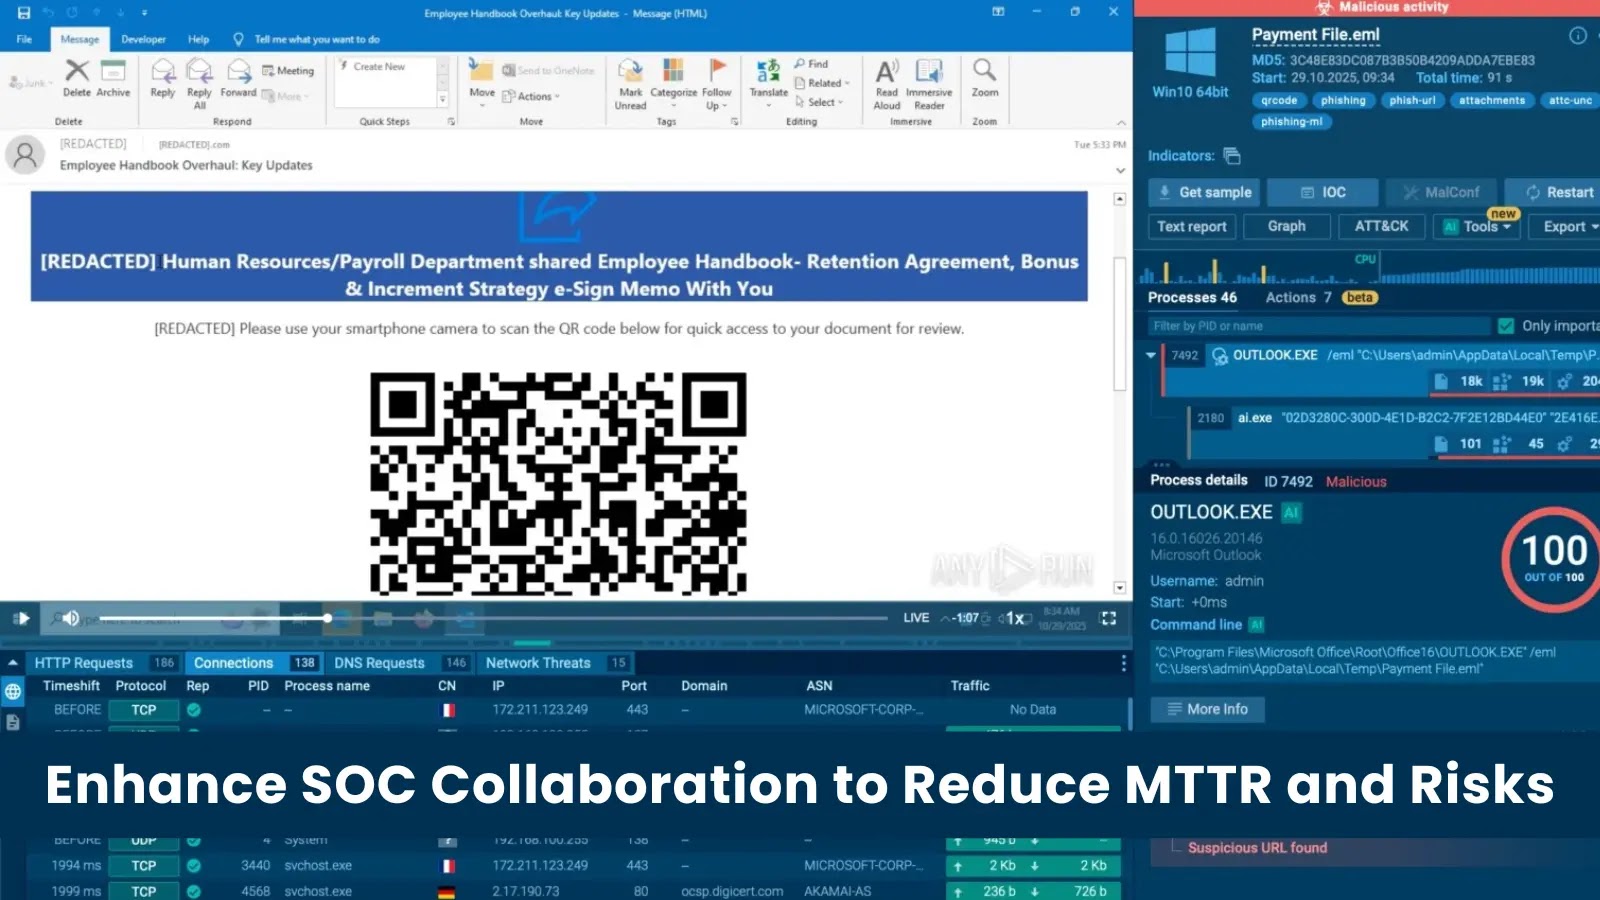
Task: Copy indicators using icon beside Indicators label
Action: [1232, 156]
